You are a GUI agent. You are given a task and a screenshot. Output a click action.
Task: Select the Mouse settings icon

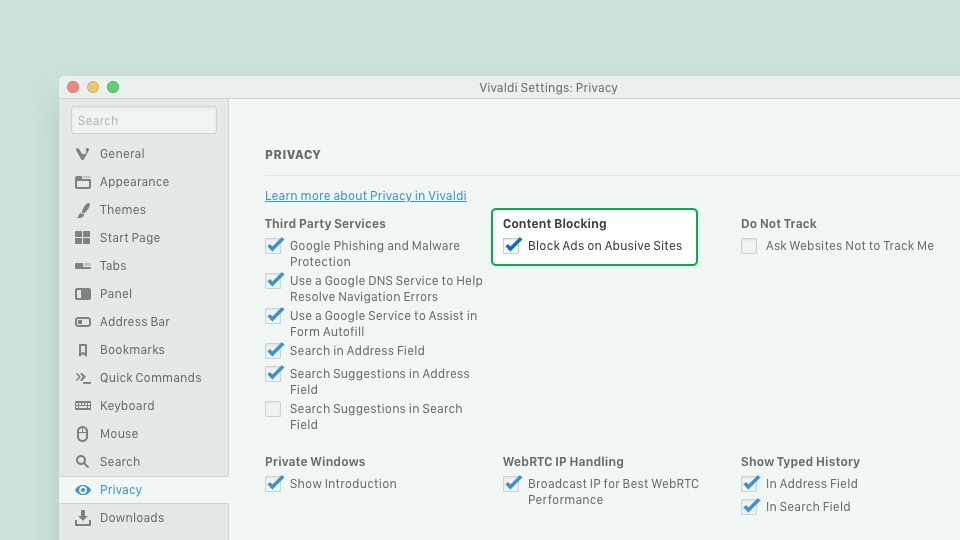tap(83, 434)
